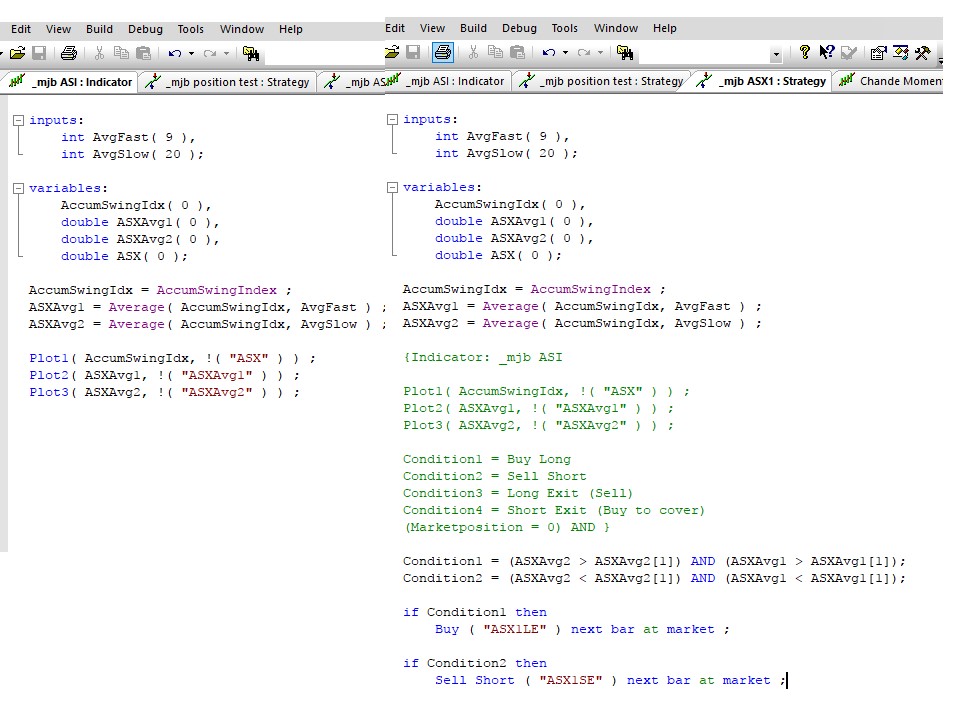Open the Tools menu in left window
Viewport: 960px width, 720px height.
pyautogui.click(x=190, y=29)
